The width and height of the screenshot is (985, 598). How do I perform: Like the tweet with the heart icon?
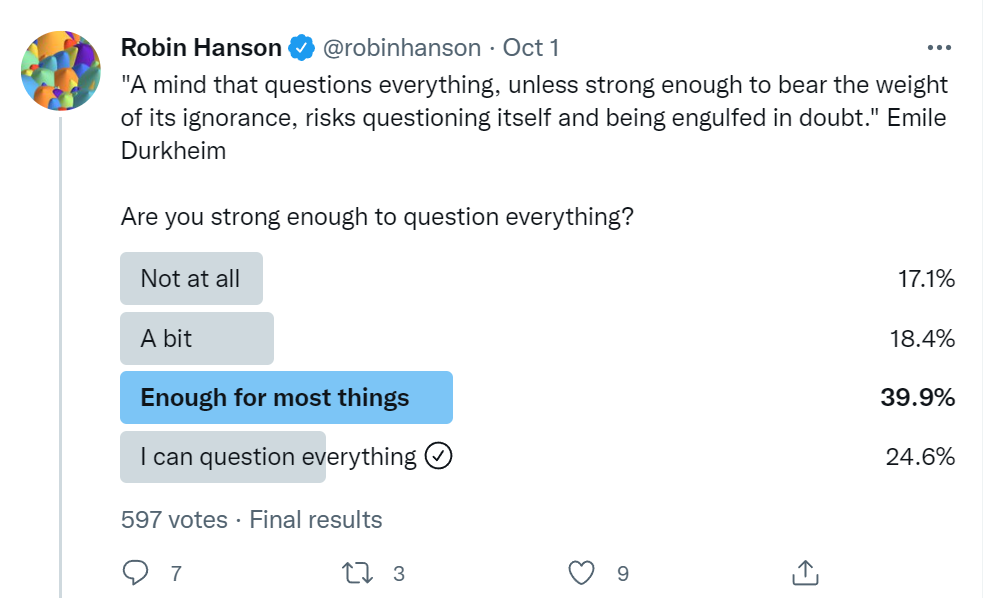(x=581, y=573)
